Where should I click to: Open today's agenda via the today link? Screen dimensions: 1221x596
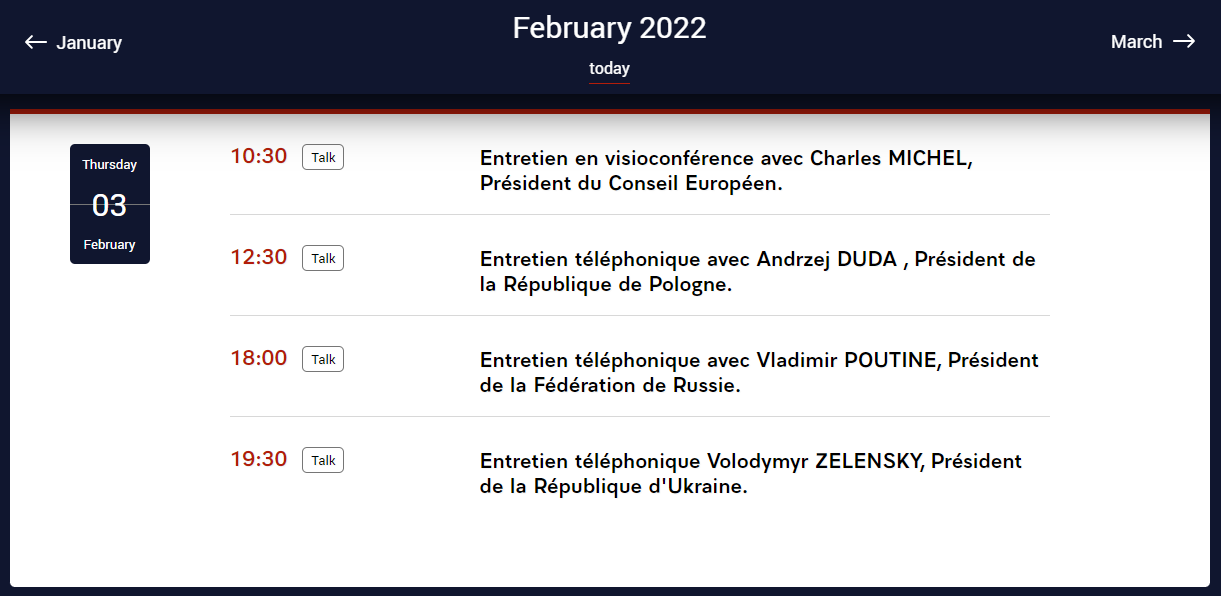(609, 68)
